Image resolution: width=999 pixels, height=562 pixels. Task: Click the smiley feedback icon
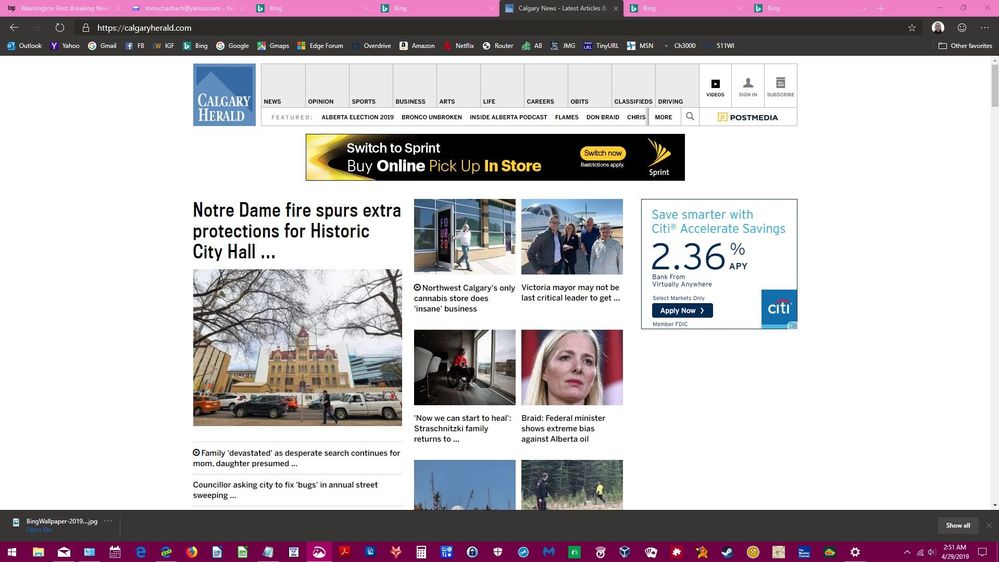click(961, 27)
